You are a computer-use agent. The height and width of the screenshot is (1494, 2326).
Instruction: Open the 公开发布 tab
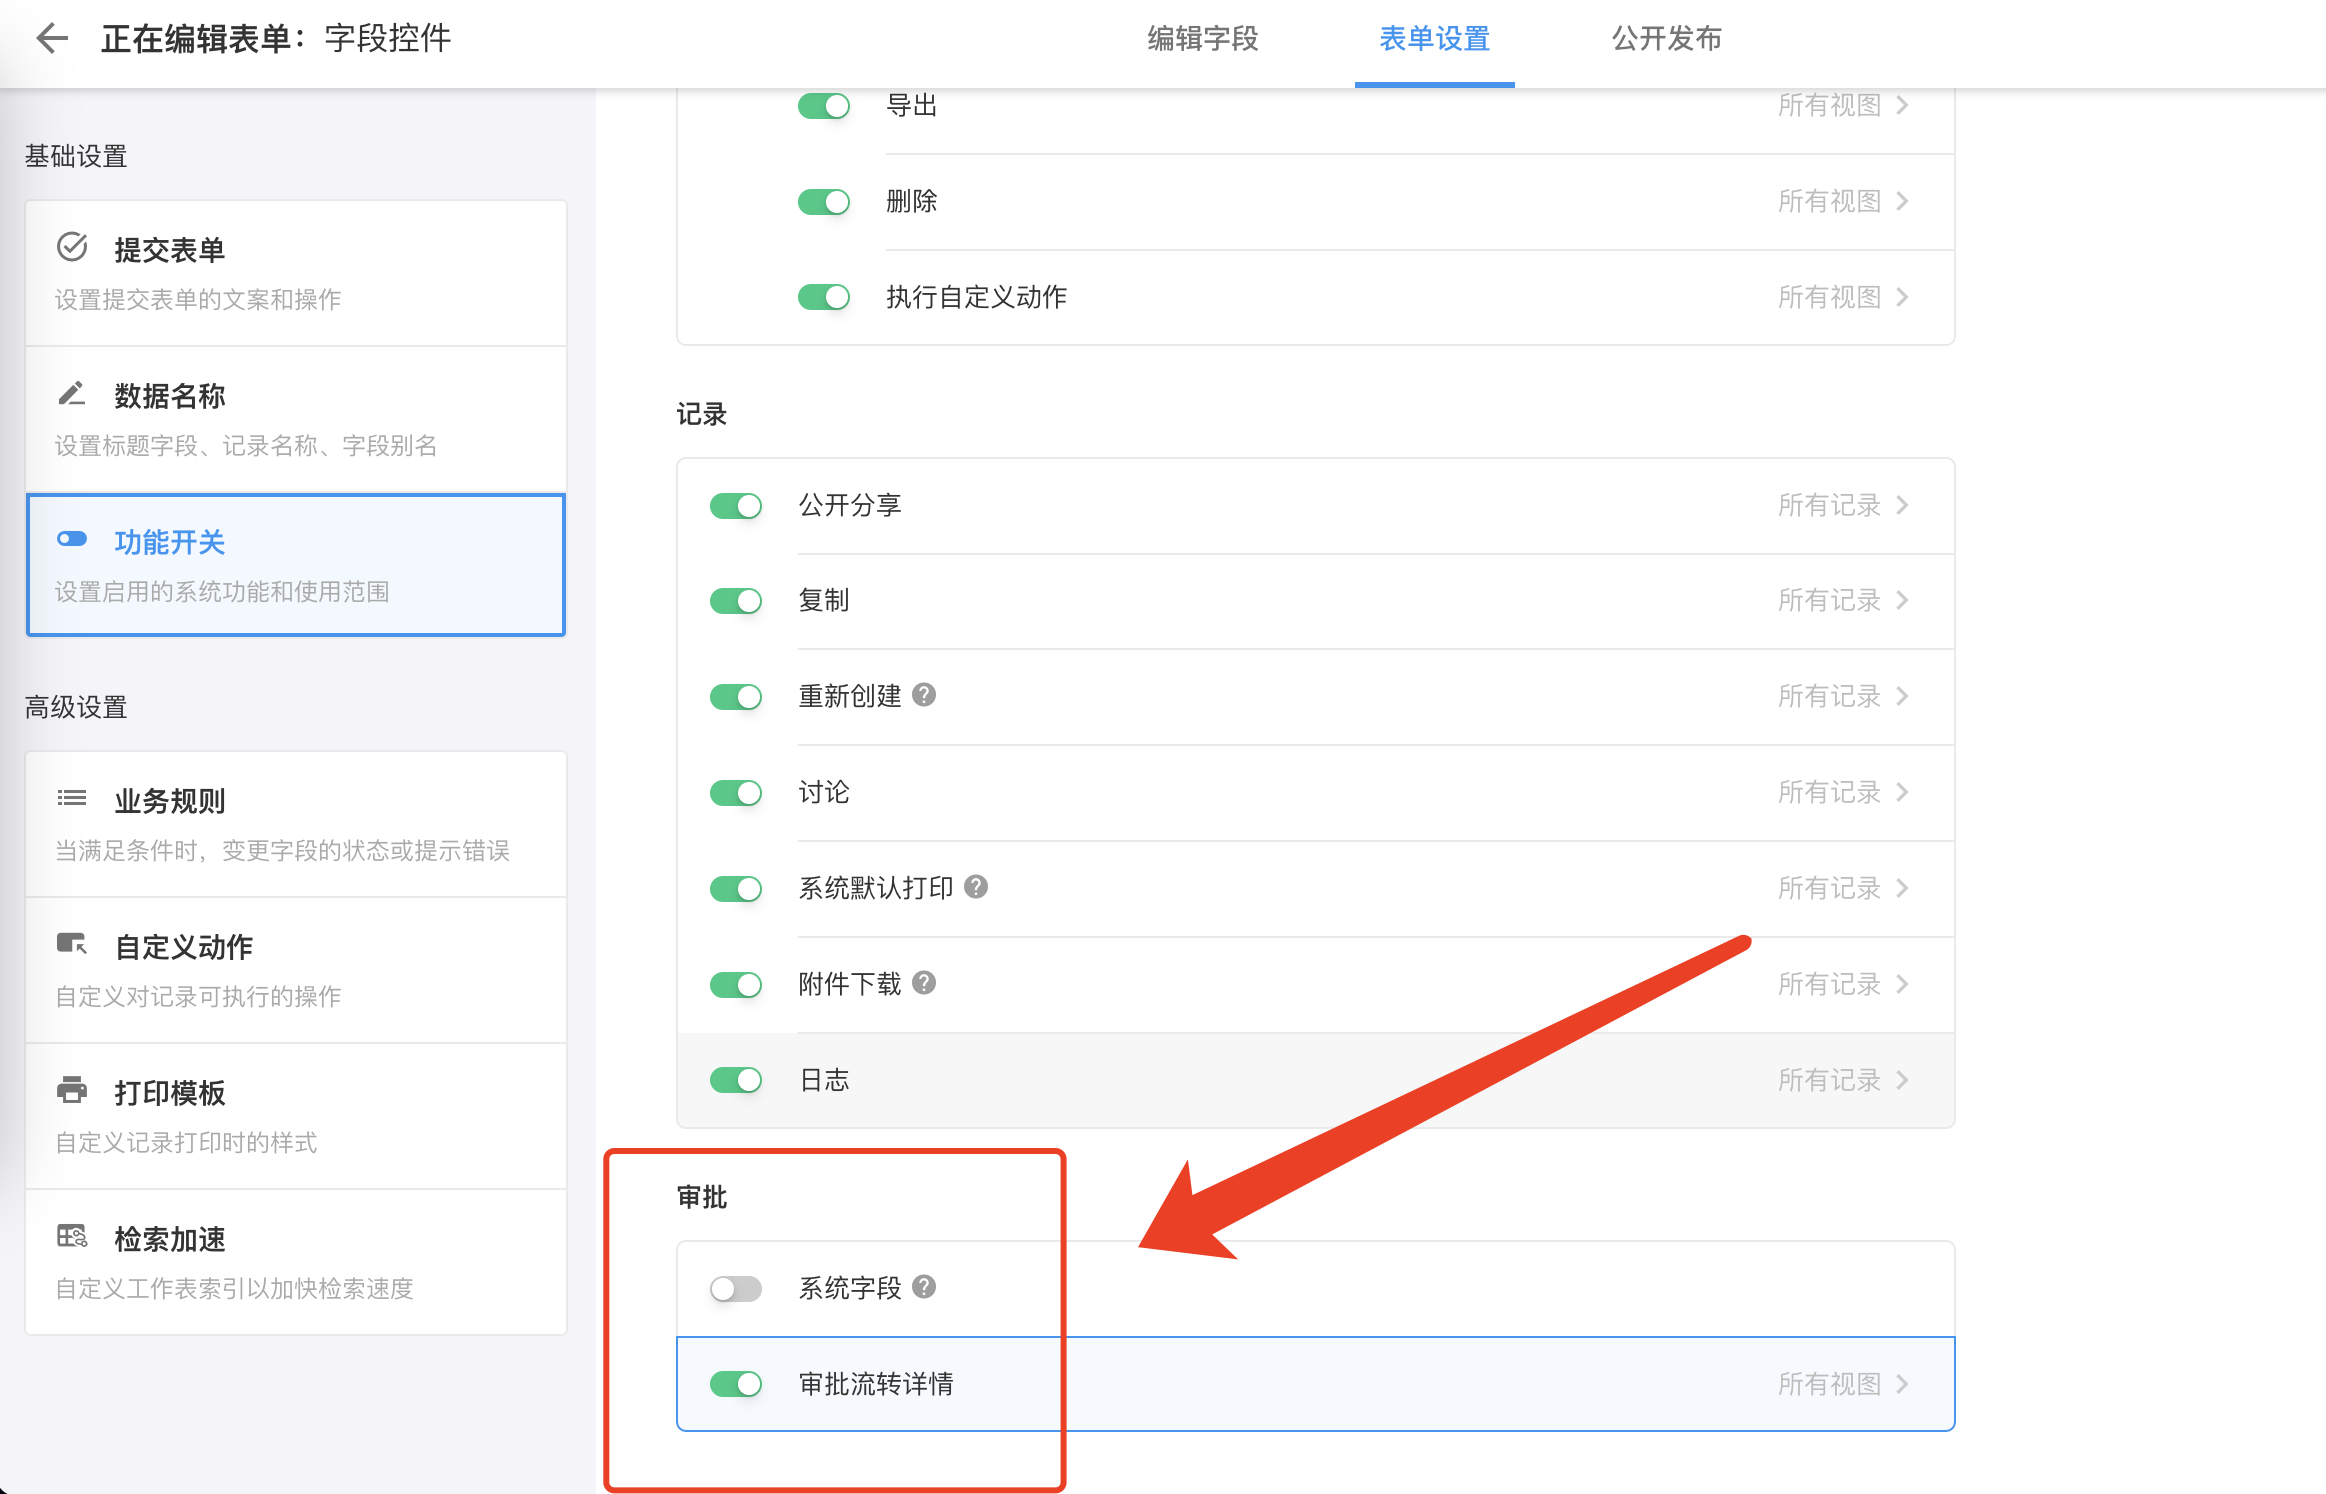click(1667, 39)
